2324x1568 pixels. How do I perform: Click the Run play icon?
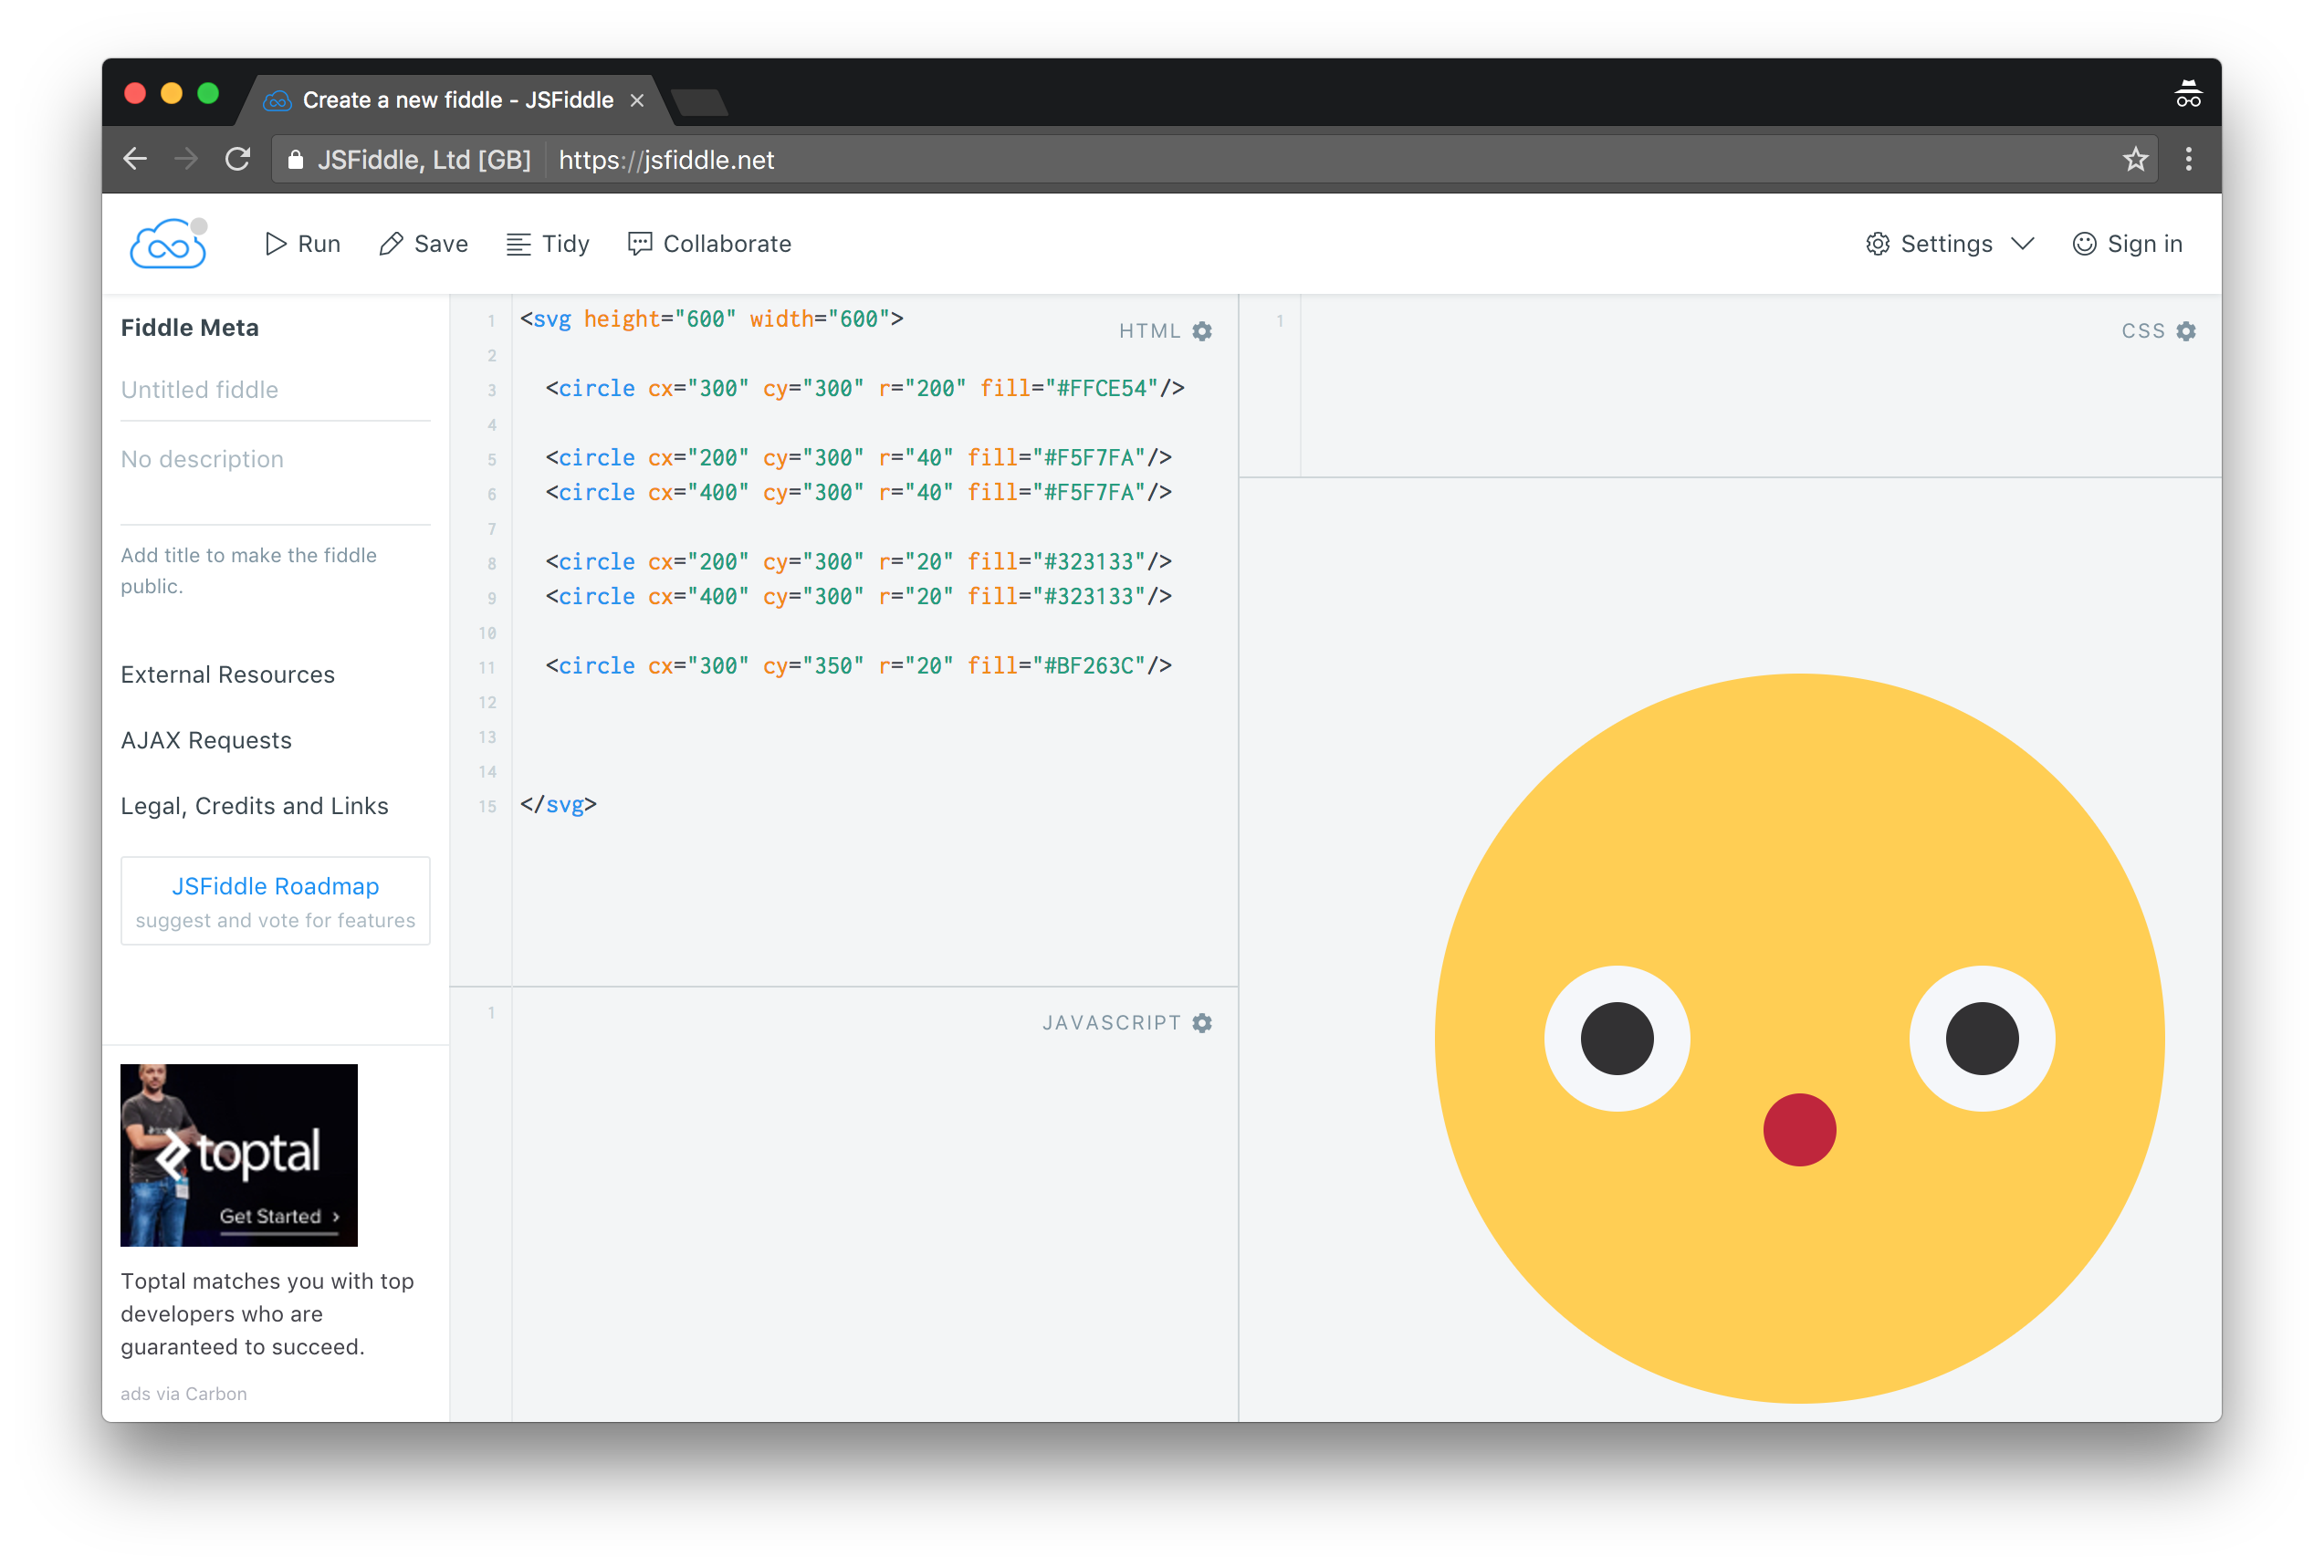275,244
